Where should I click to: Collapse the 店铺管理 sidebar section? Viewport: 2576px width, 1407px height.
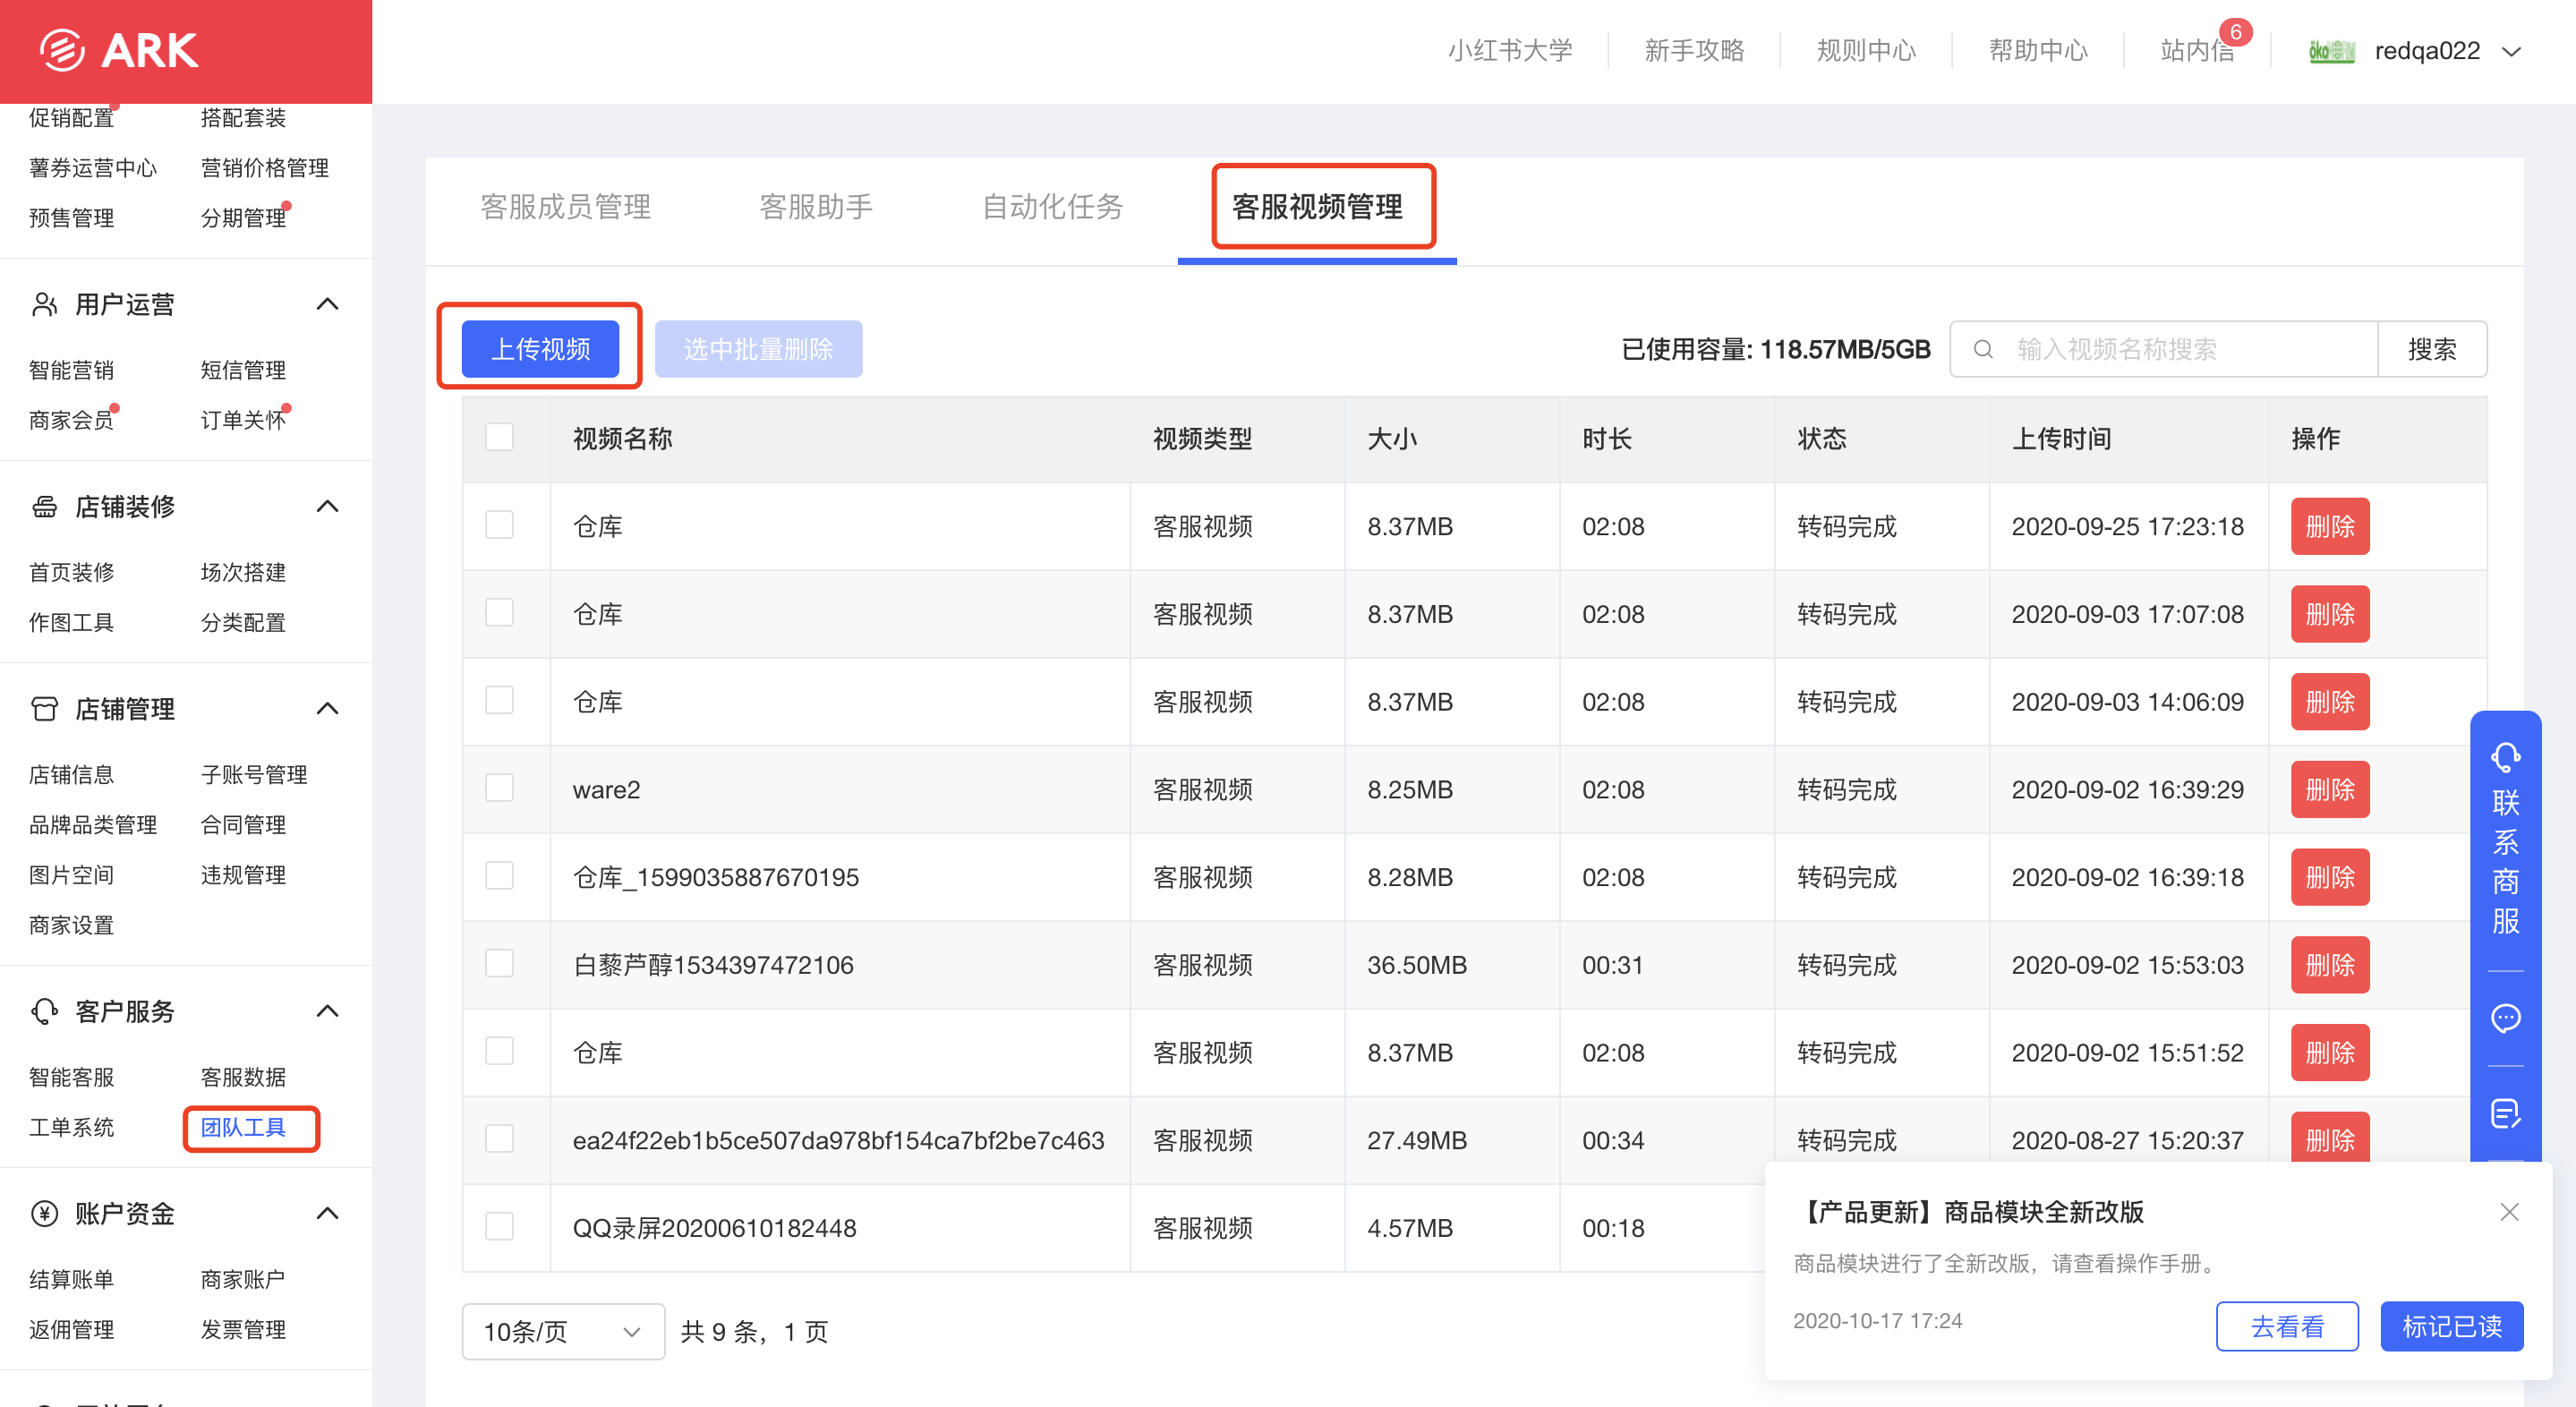[327, 709]
